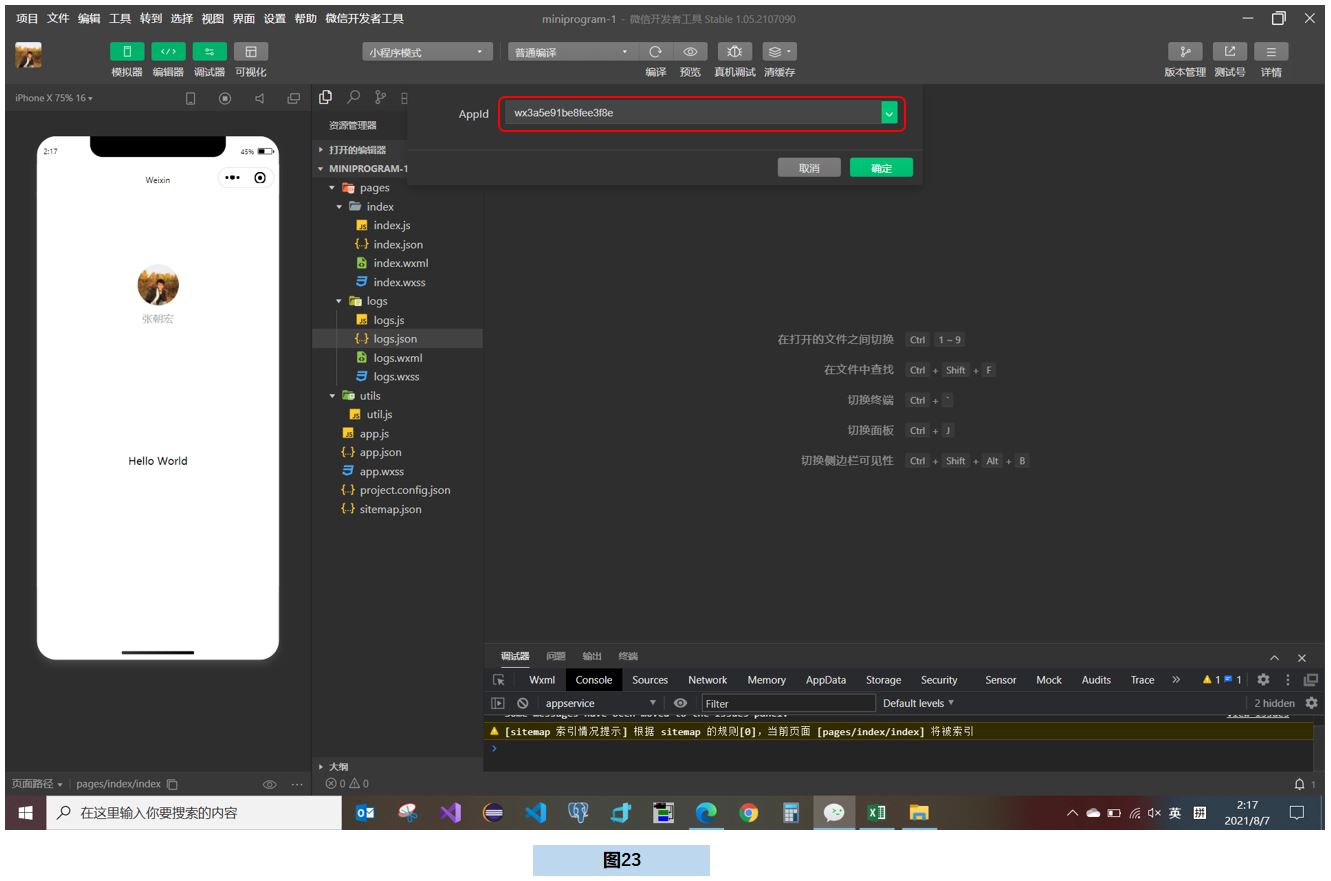Open the Default levels dropdown
This screenshot has width=1331, height=881.
[x=918, y=703]
